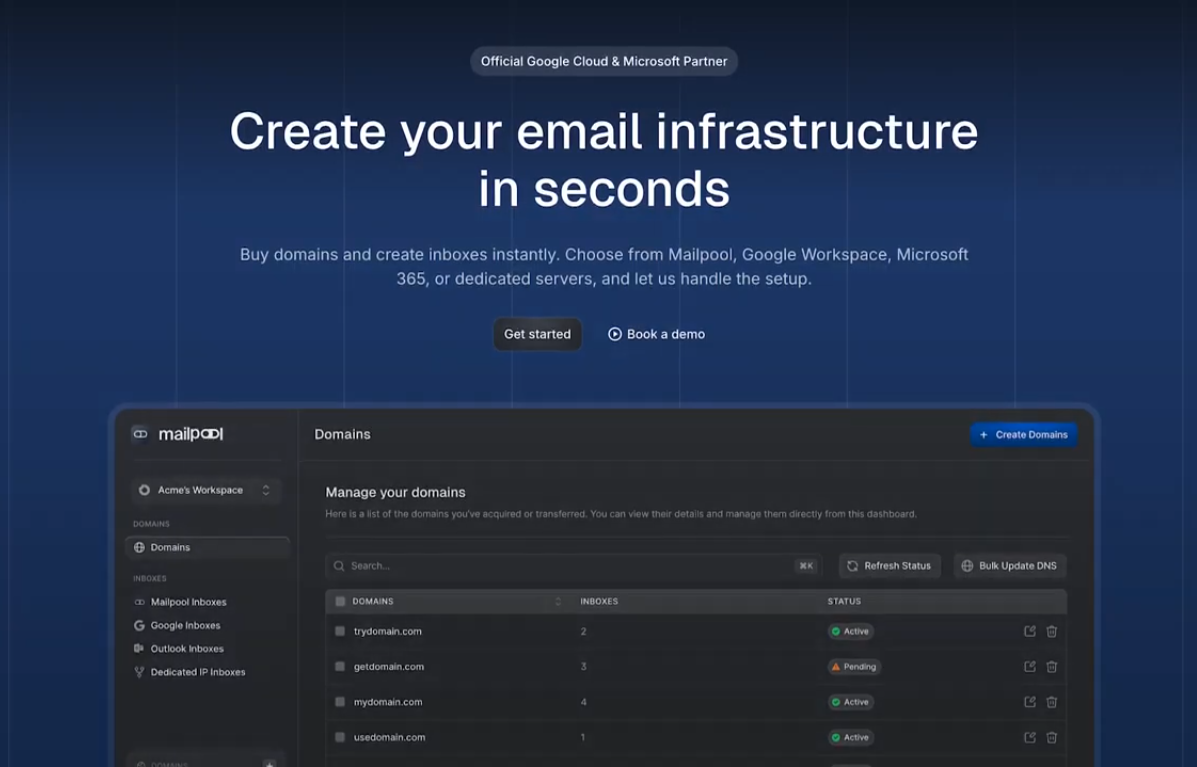Select all domains with header checkbox
This screenshot has height=767, width=1197.
340,601
